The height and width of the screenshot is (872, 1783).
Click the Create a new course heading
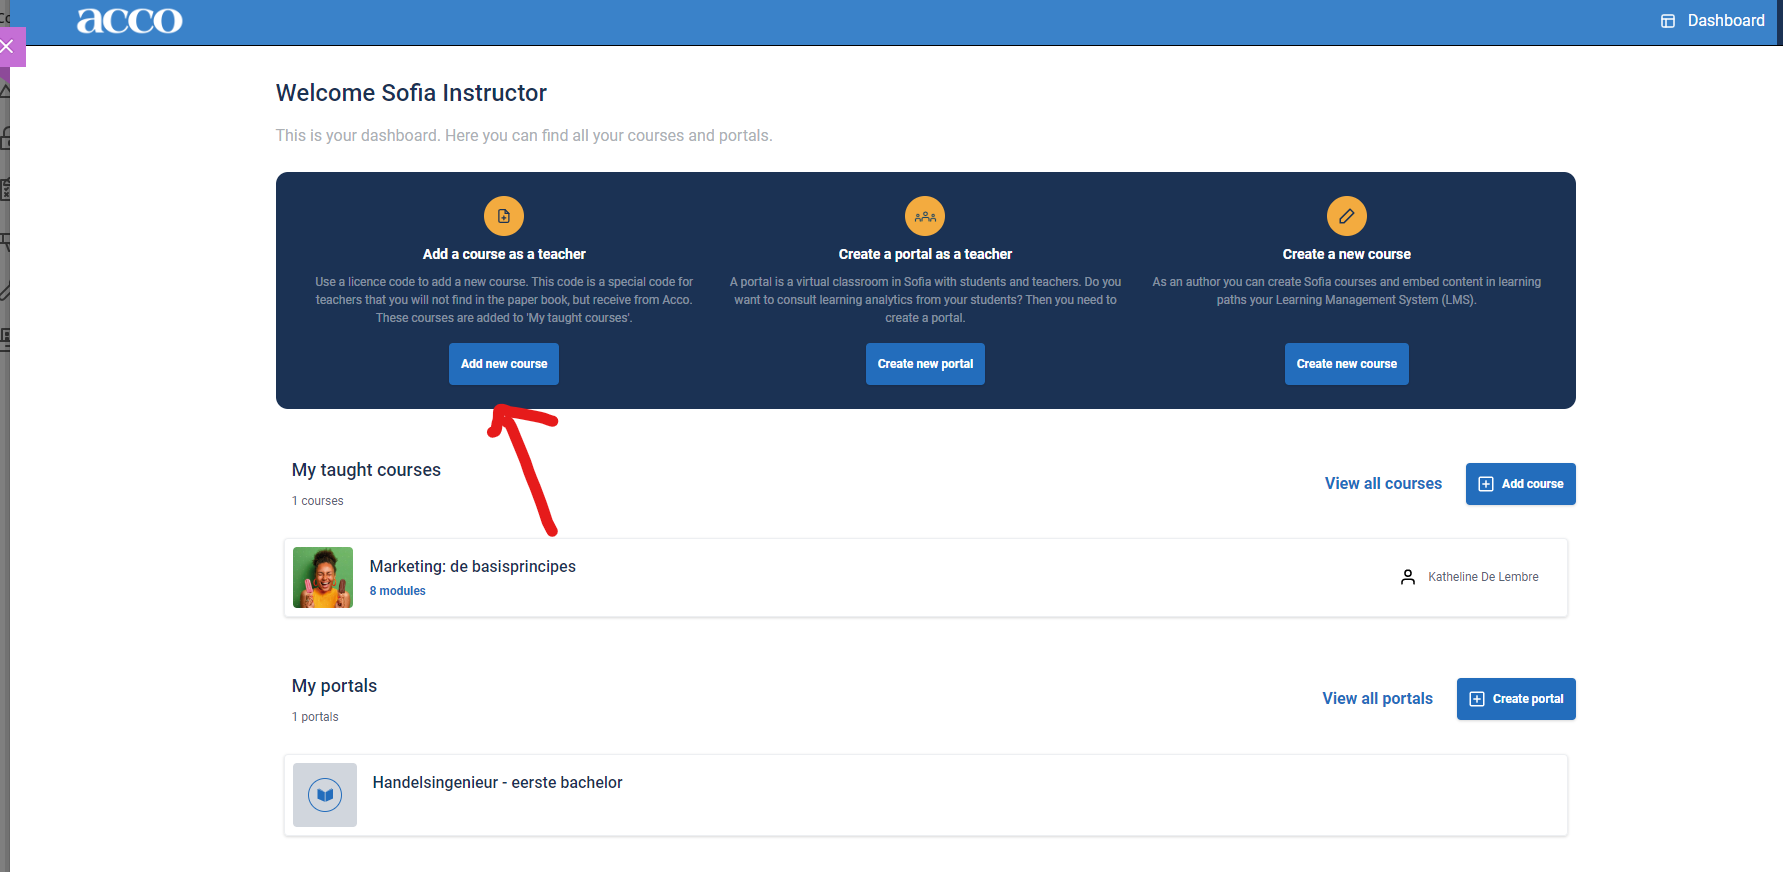coord(1347,254)
